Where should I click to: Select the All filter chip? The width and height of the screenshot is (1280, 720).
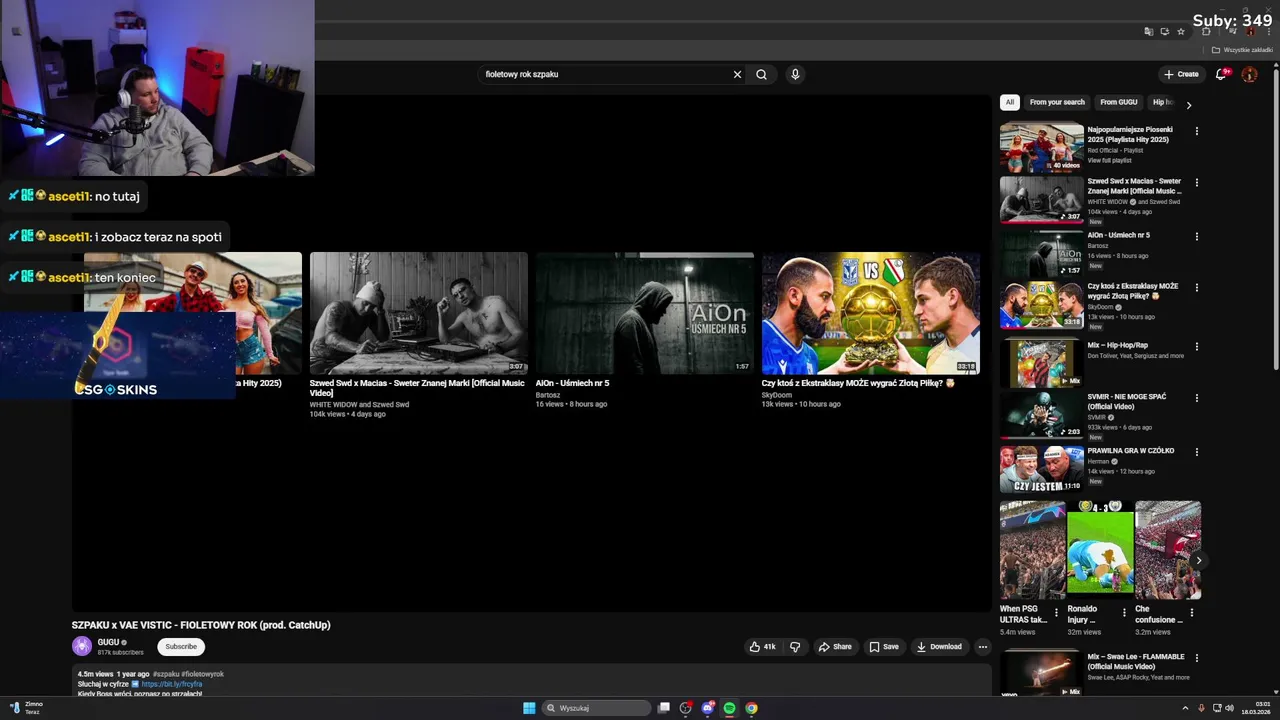1010,102
